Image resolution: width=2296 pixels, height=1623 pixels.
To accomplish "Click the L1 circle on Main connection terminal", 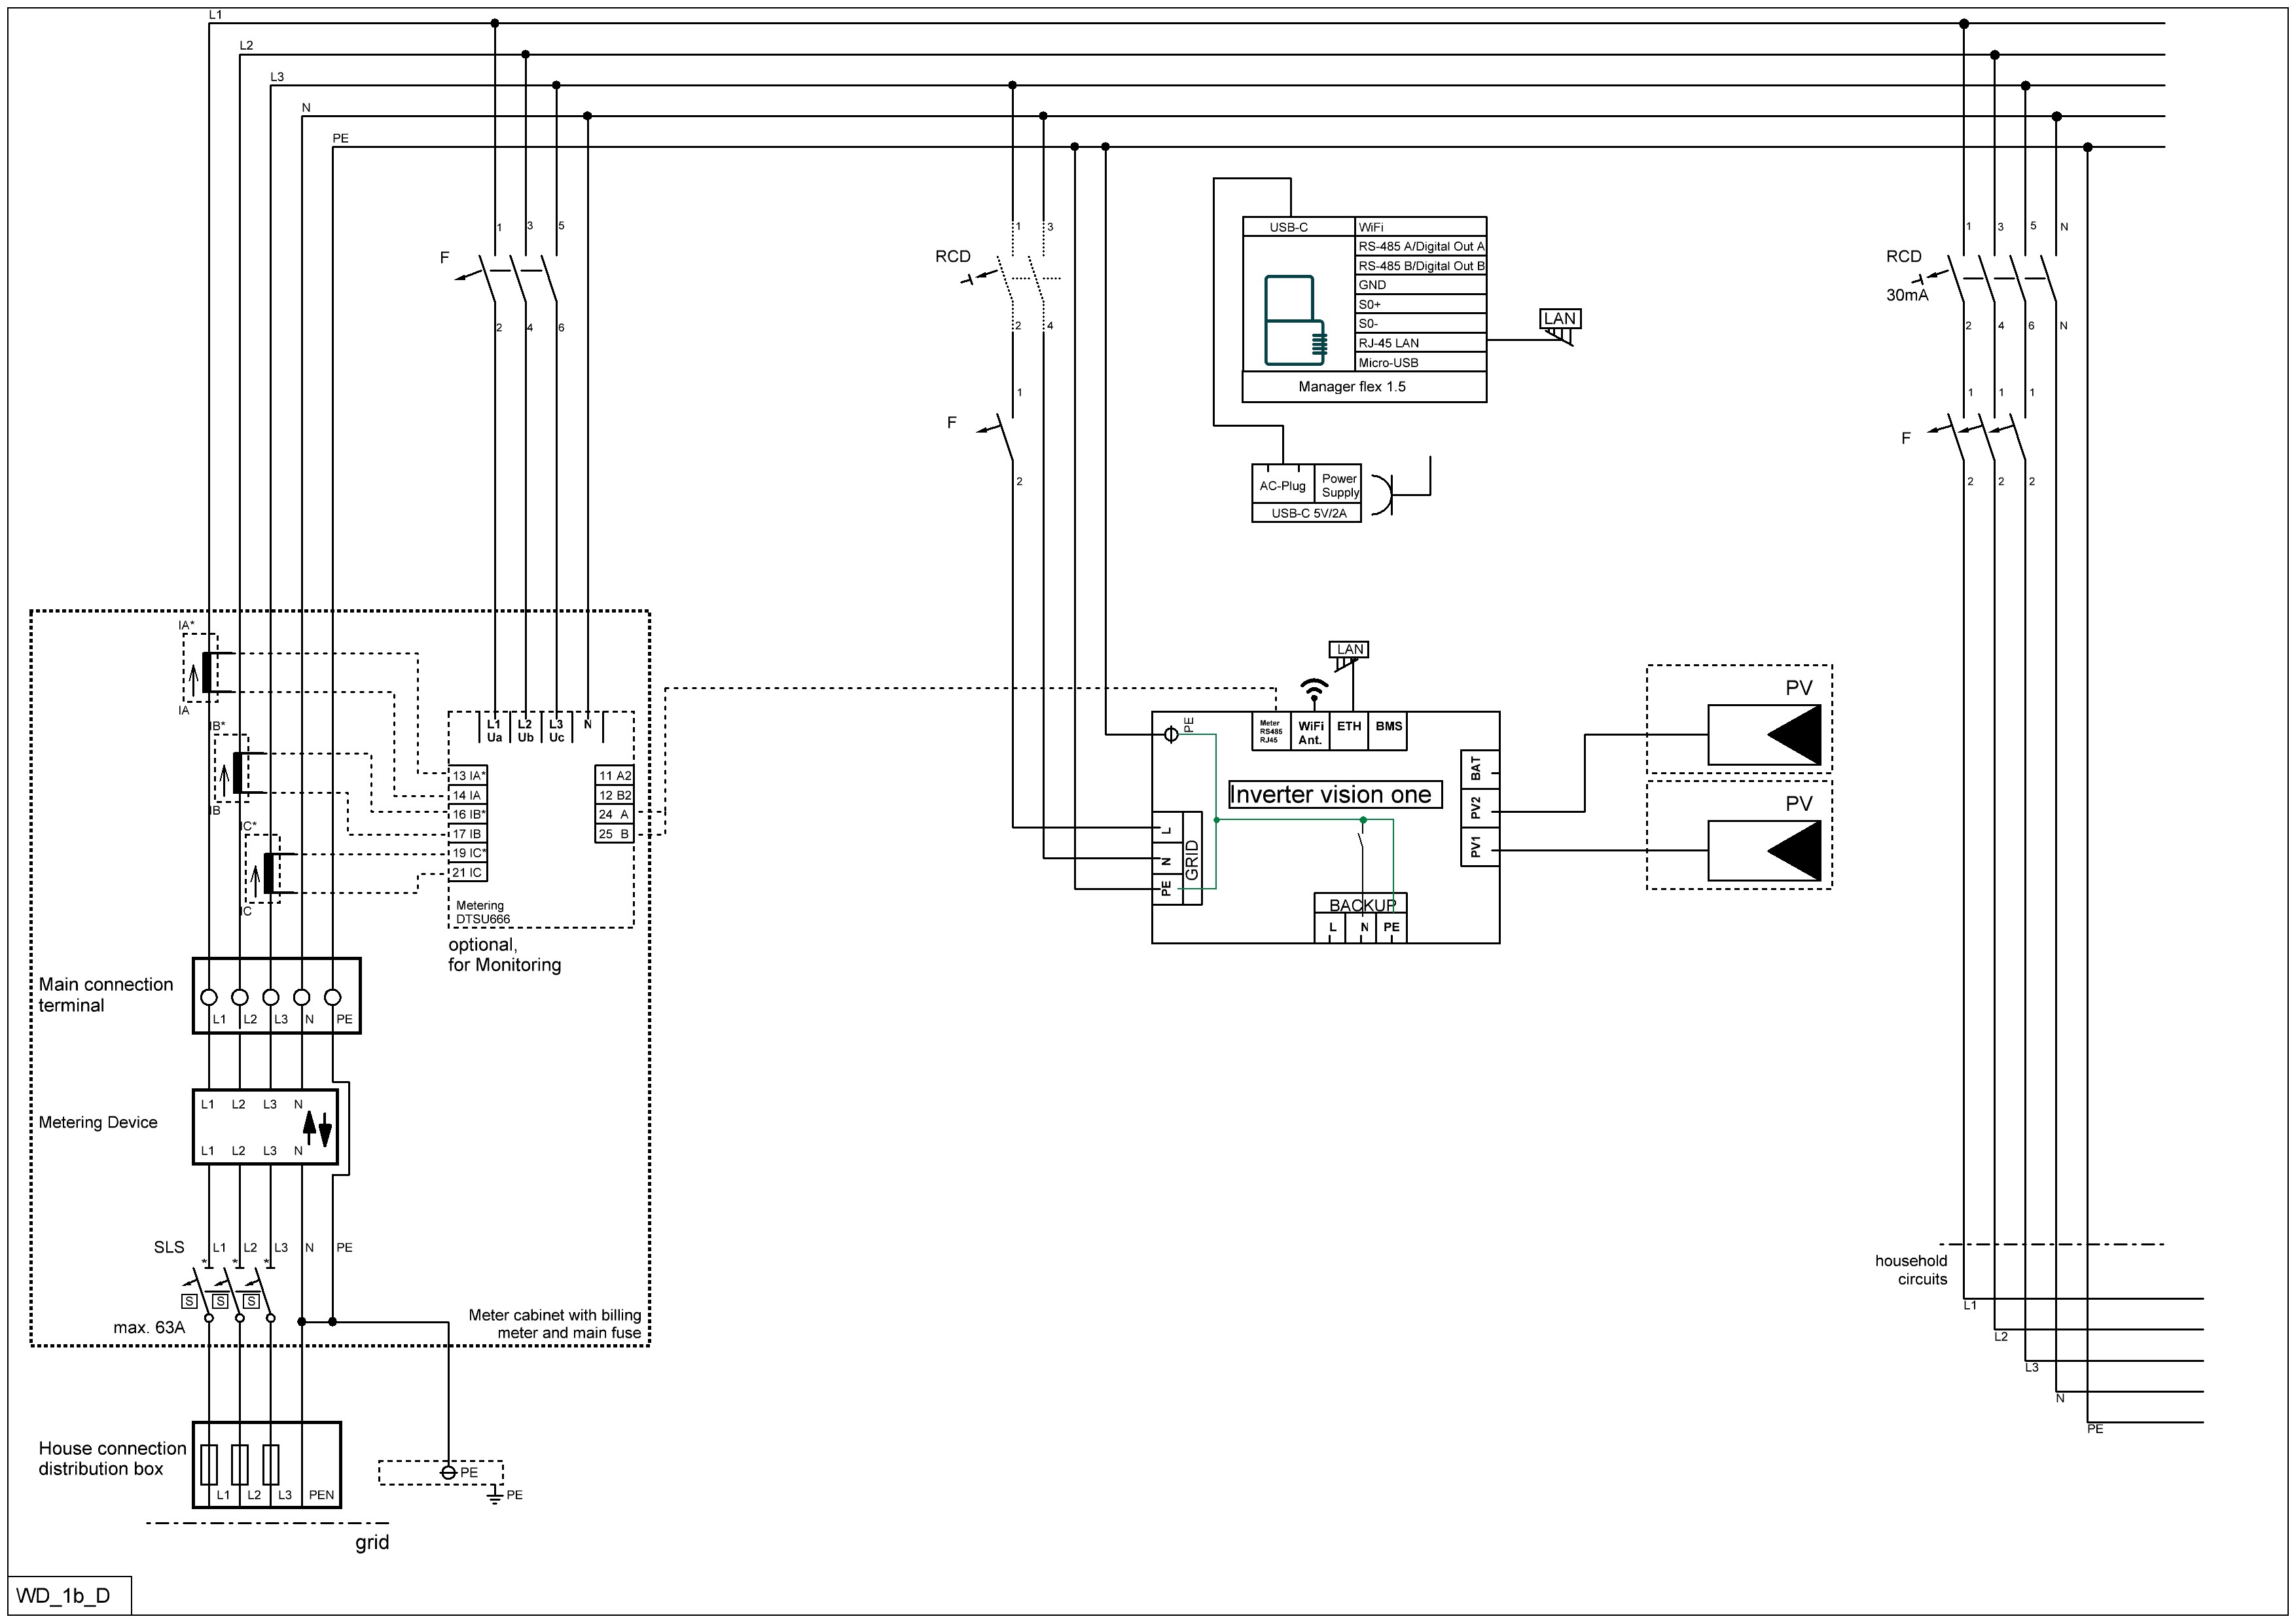I will point(209,997).
